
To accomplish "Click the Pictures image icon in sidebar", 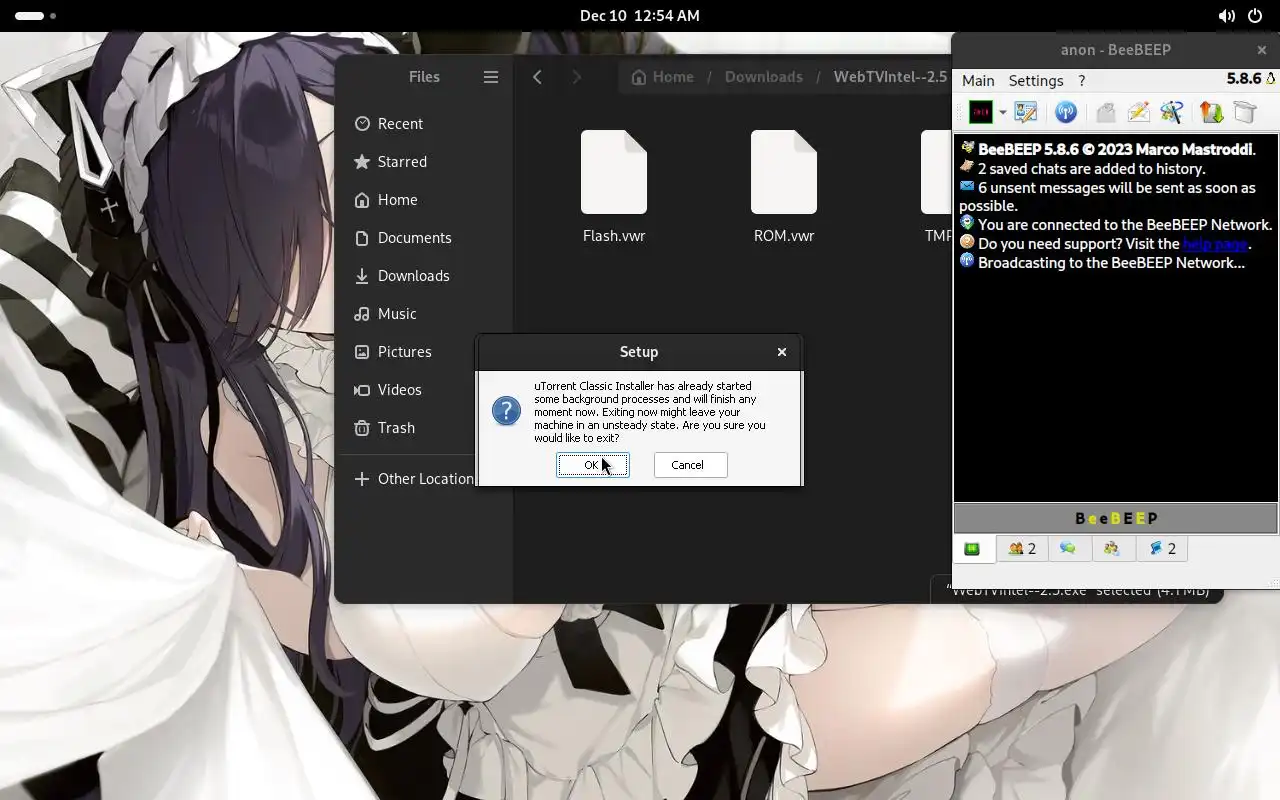I will [362, 352].
